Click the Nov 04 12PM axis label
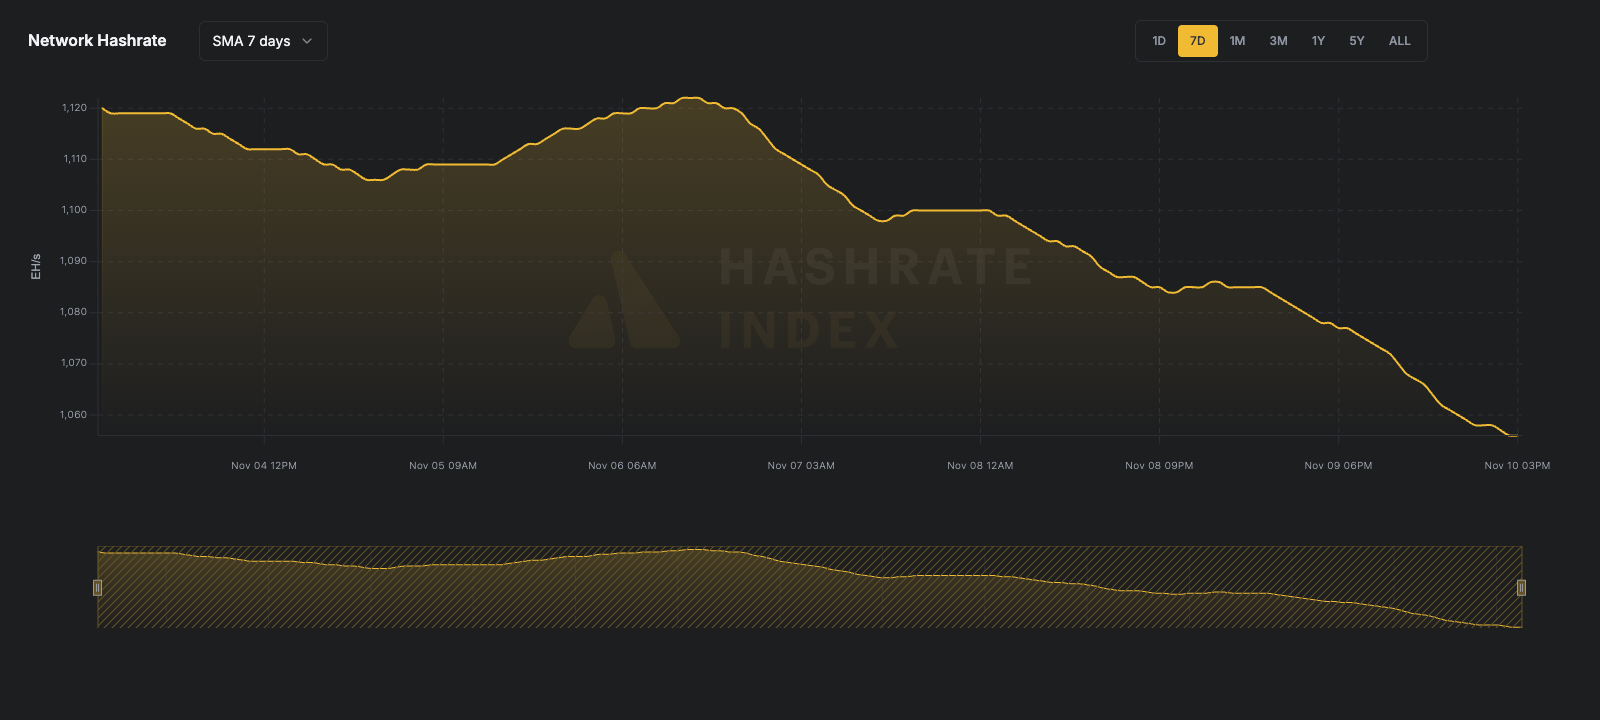 point(264,466)
